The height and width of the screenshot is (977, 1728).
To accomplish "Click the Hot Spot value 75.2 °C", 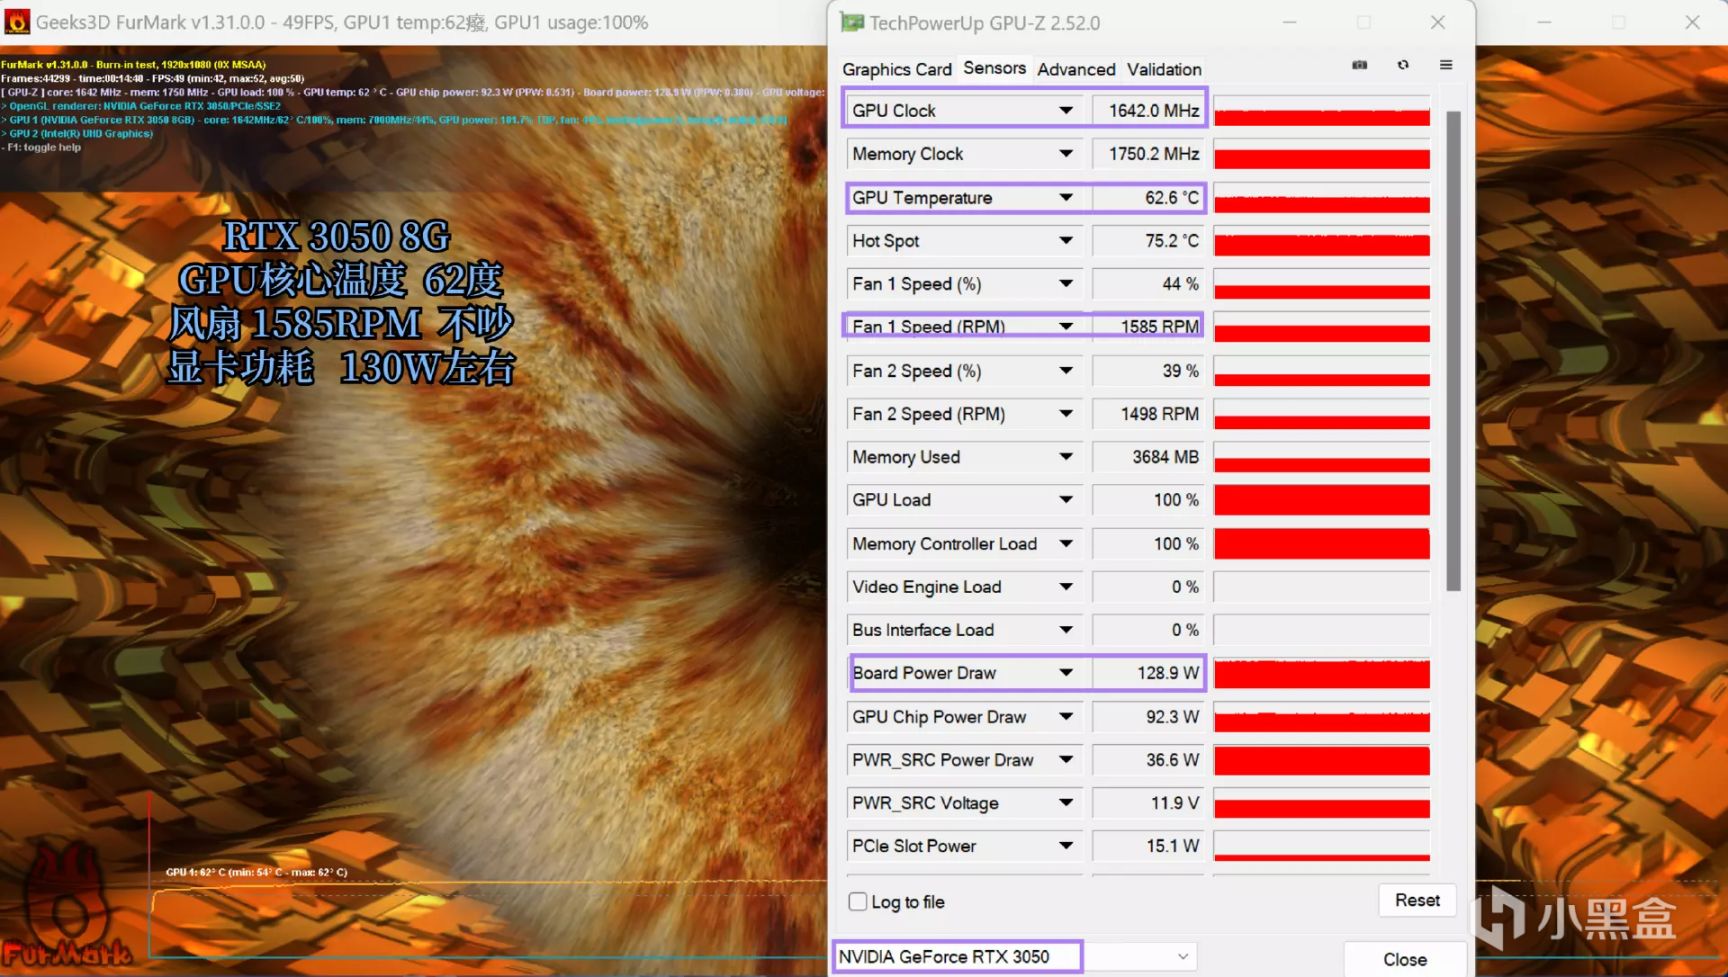I will (x=1148, y=240).
